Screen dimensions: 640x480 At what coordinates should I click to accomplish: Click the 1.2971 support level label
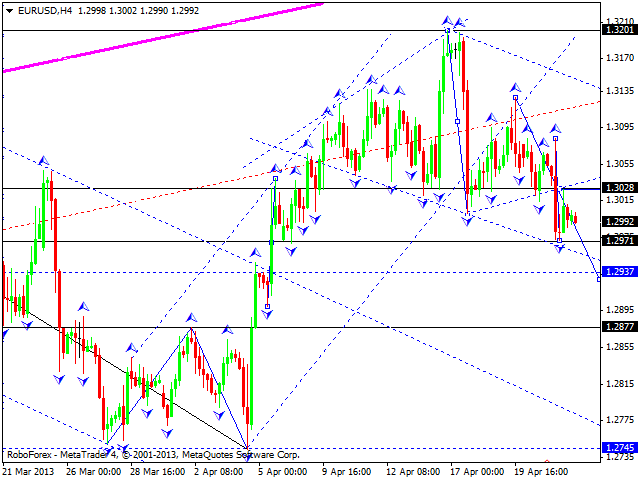(618, 241)
